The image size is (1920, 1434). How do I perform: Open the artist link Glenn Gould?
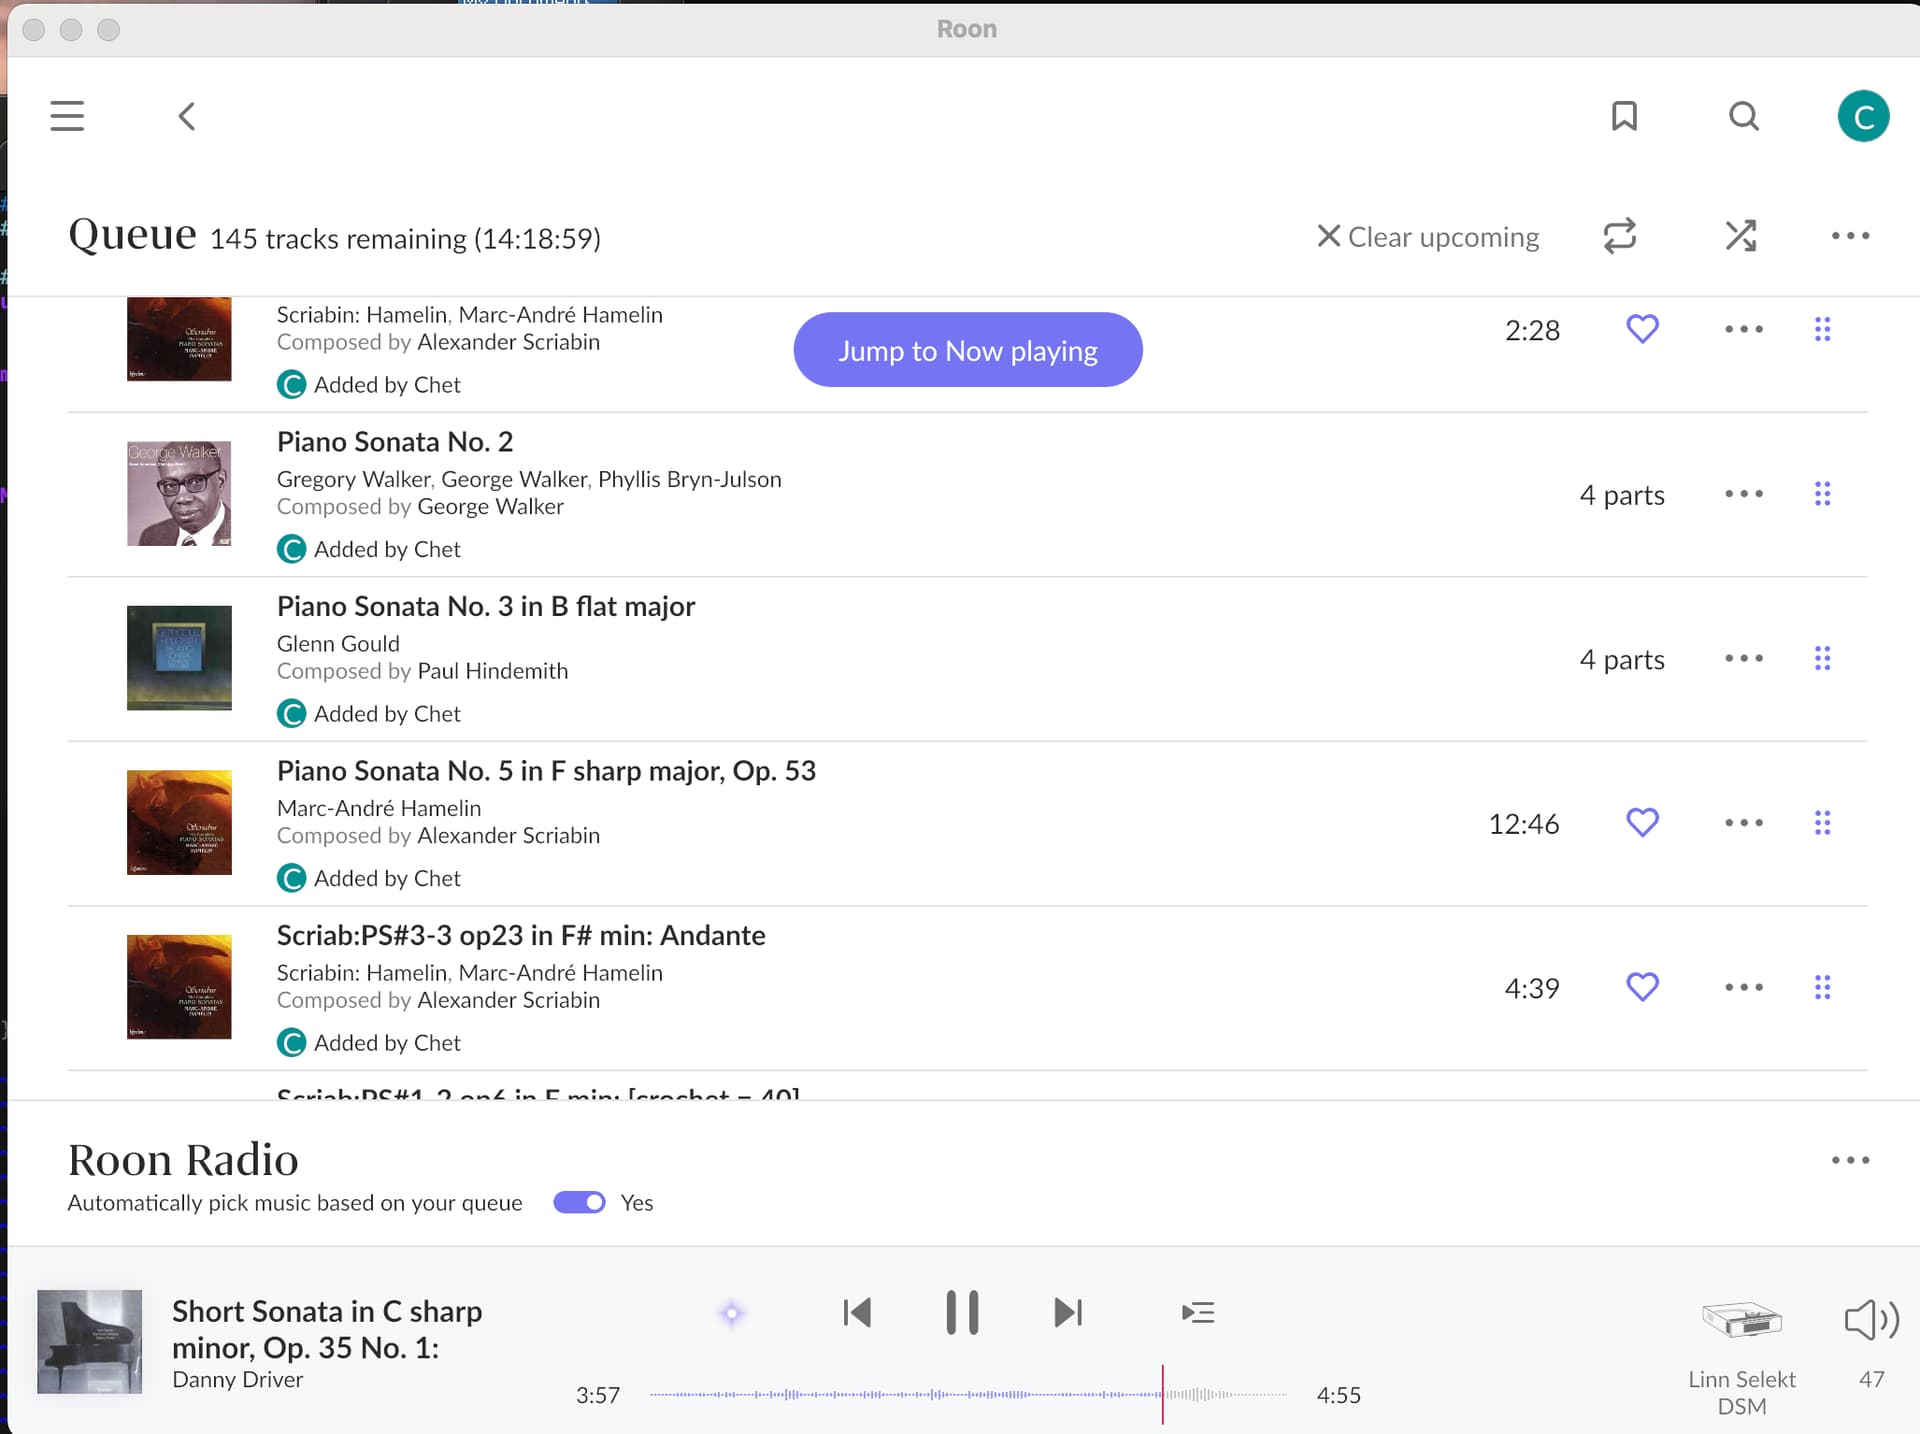pos(338,644)
